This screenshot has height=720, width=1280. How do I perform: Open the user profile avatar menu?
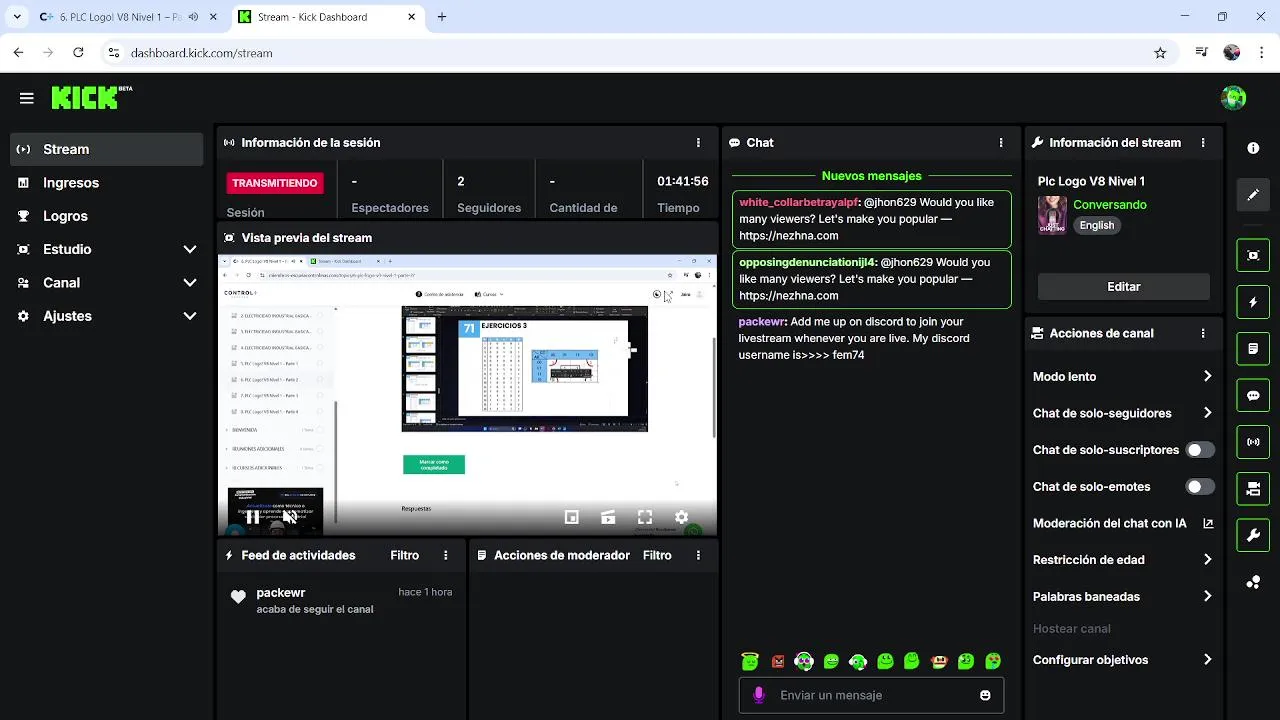(x=1233, y=98)
